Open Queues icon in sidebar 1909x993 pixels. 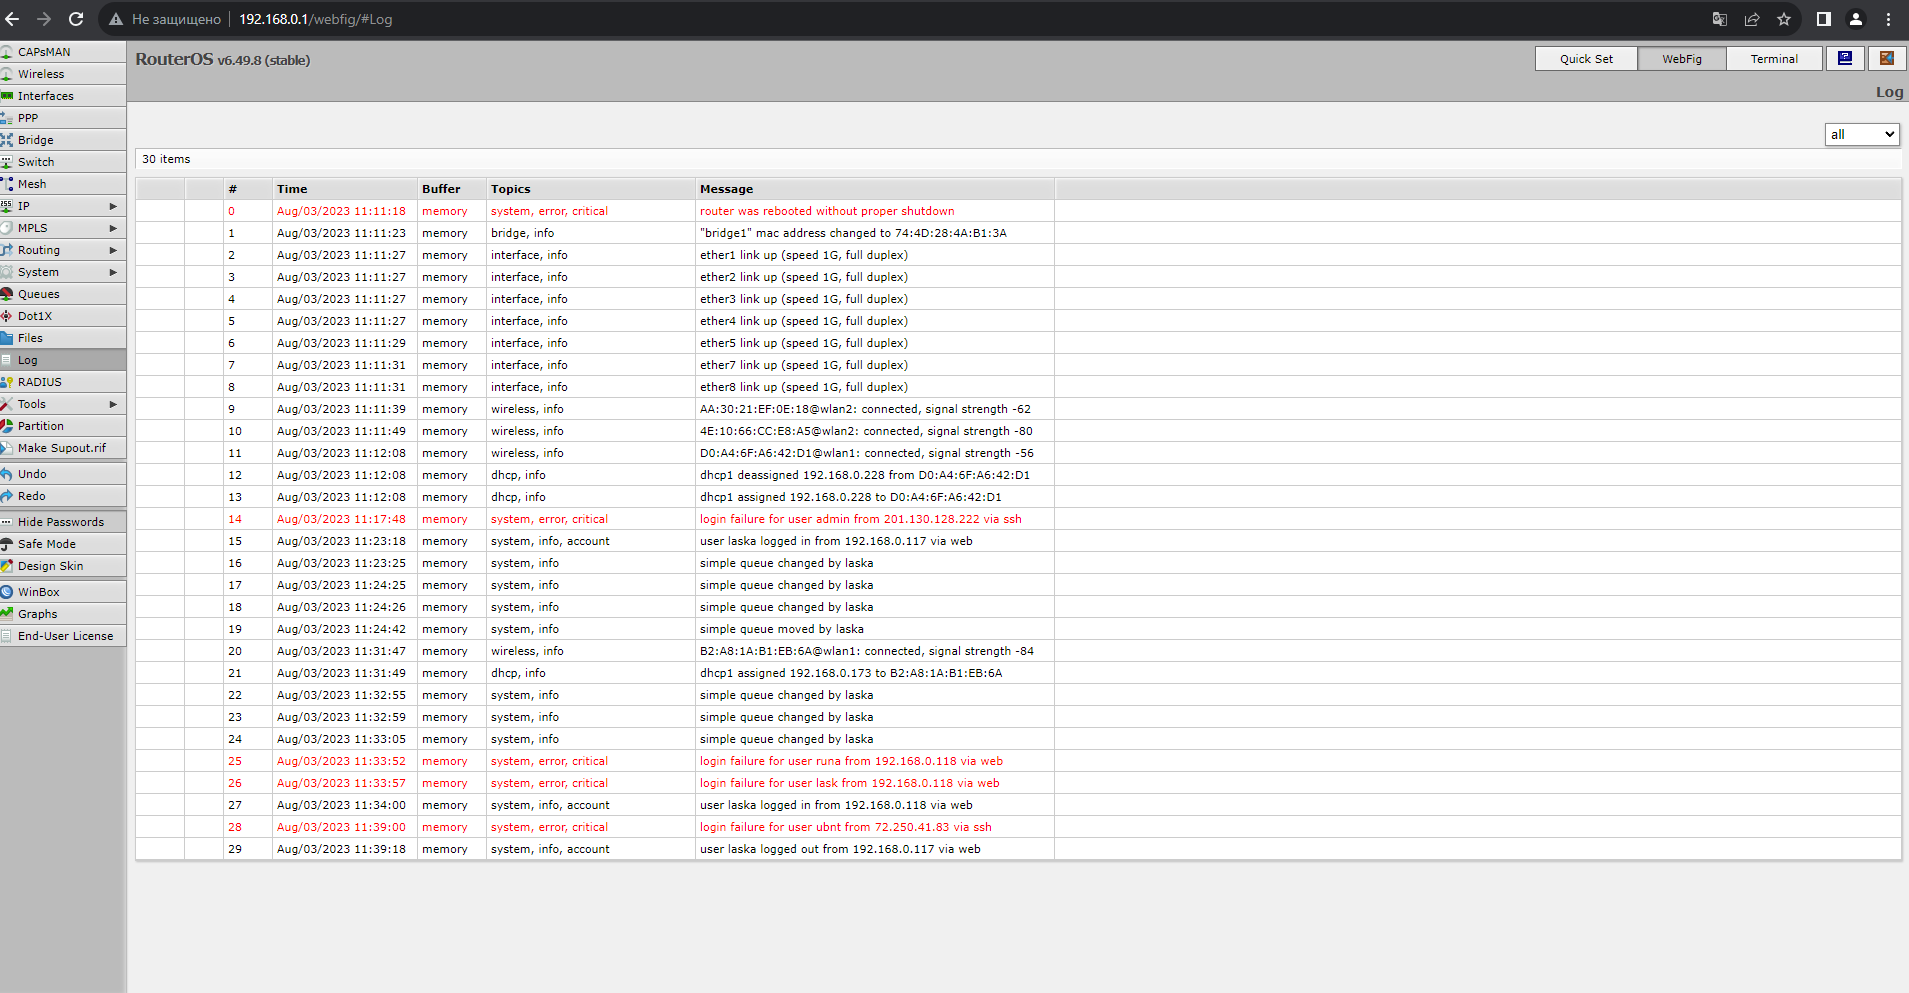coord(7,294)
